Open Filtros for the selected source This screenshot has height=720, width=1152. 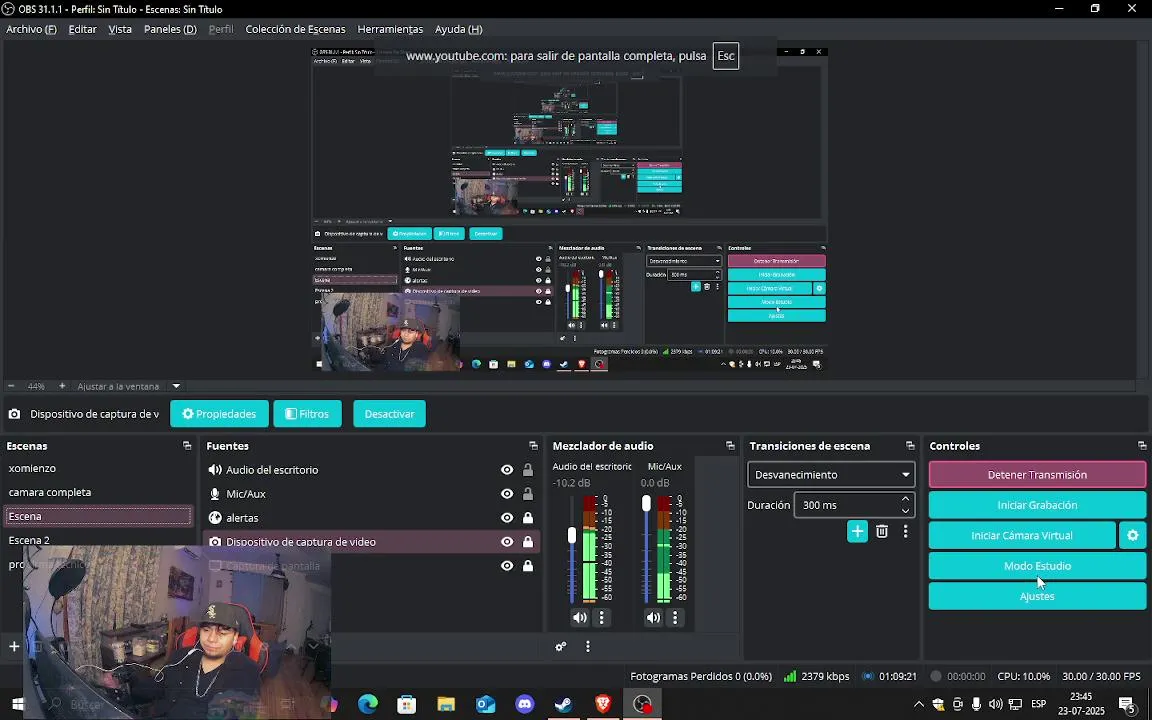tap(307, 414)
